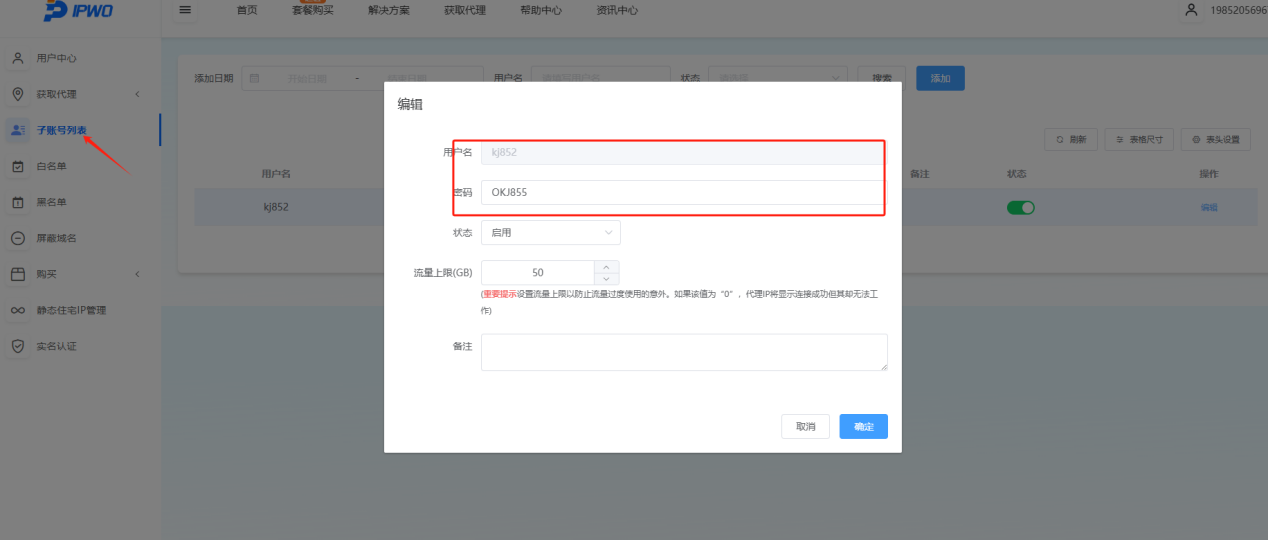Expand the 获取代理 sidebar submenu

[137, 94]
